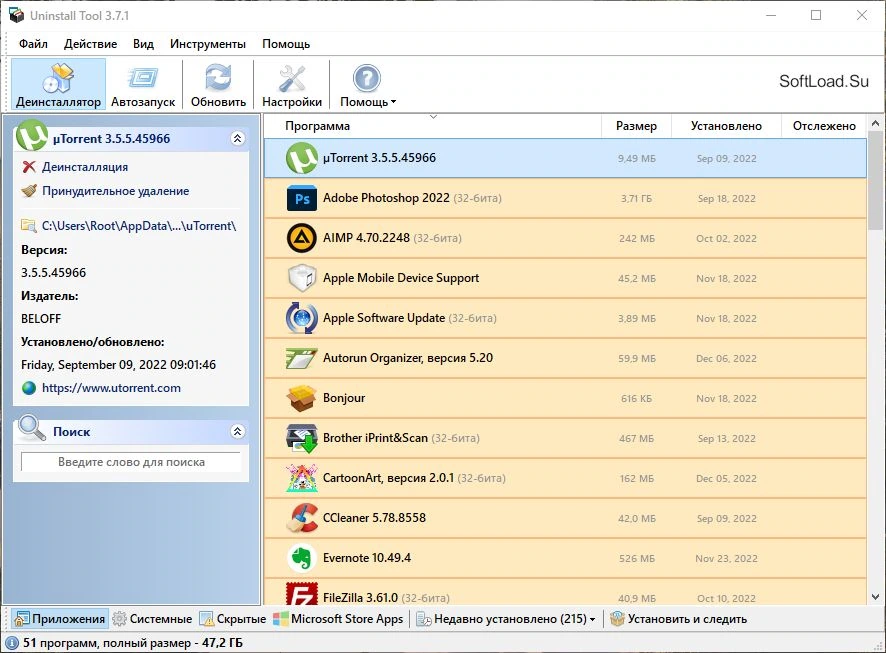Image resolution: width=886 pixels, height=653 pixels.
Task: Select the Bonjour box icon
Action: 301,398
